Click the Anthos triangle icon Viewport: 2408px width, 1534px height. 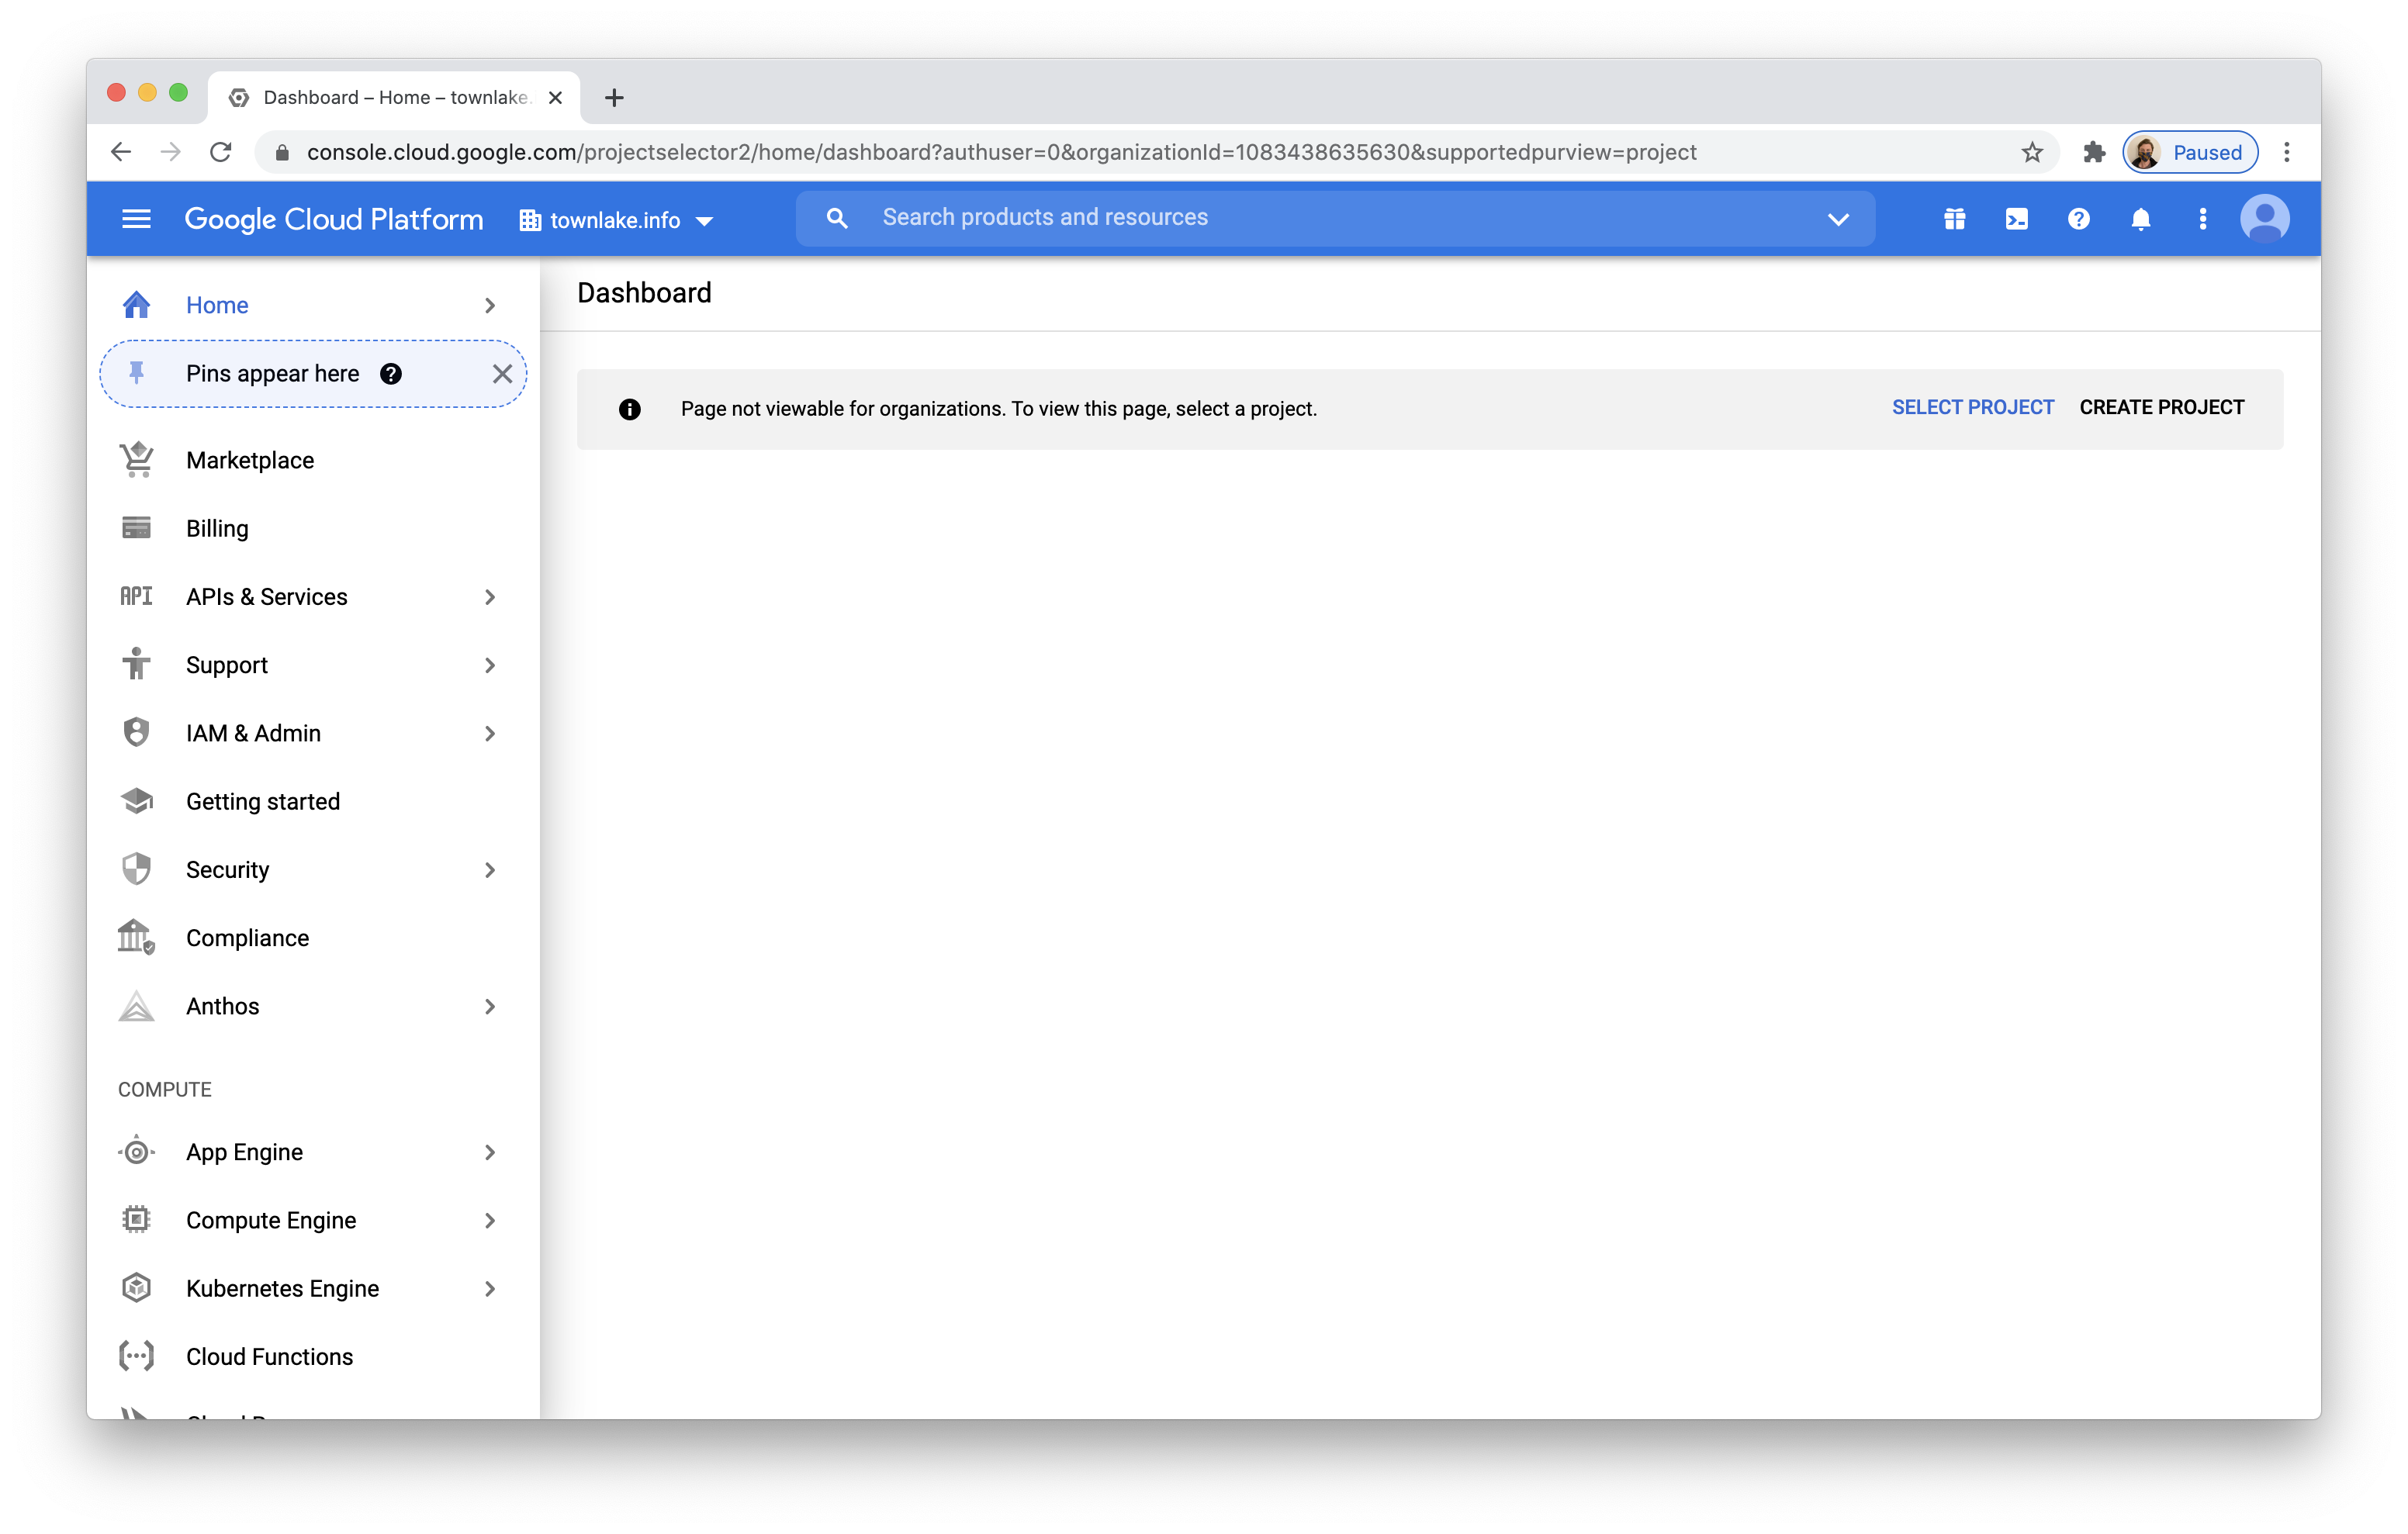click(136, 1006)
